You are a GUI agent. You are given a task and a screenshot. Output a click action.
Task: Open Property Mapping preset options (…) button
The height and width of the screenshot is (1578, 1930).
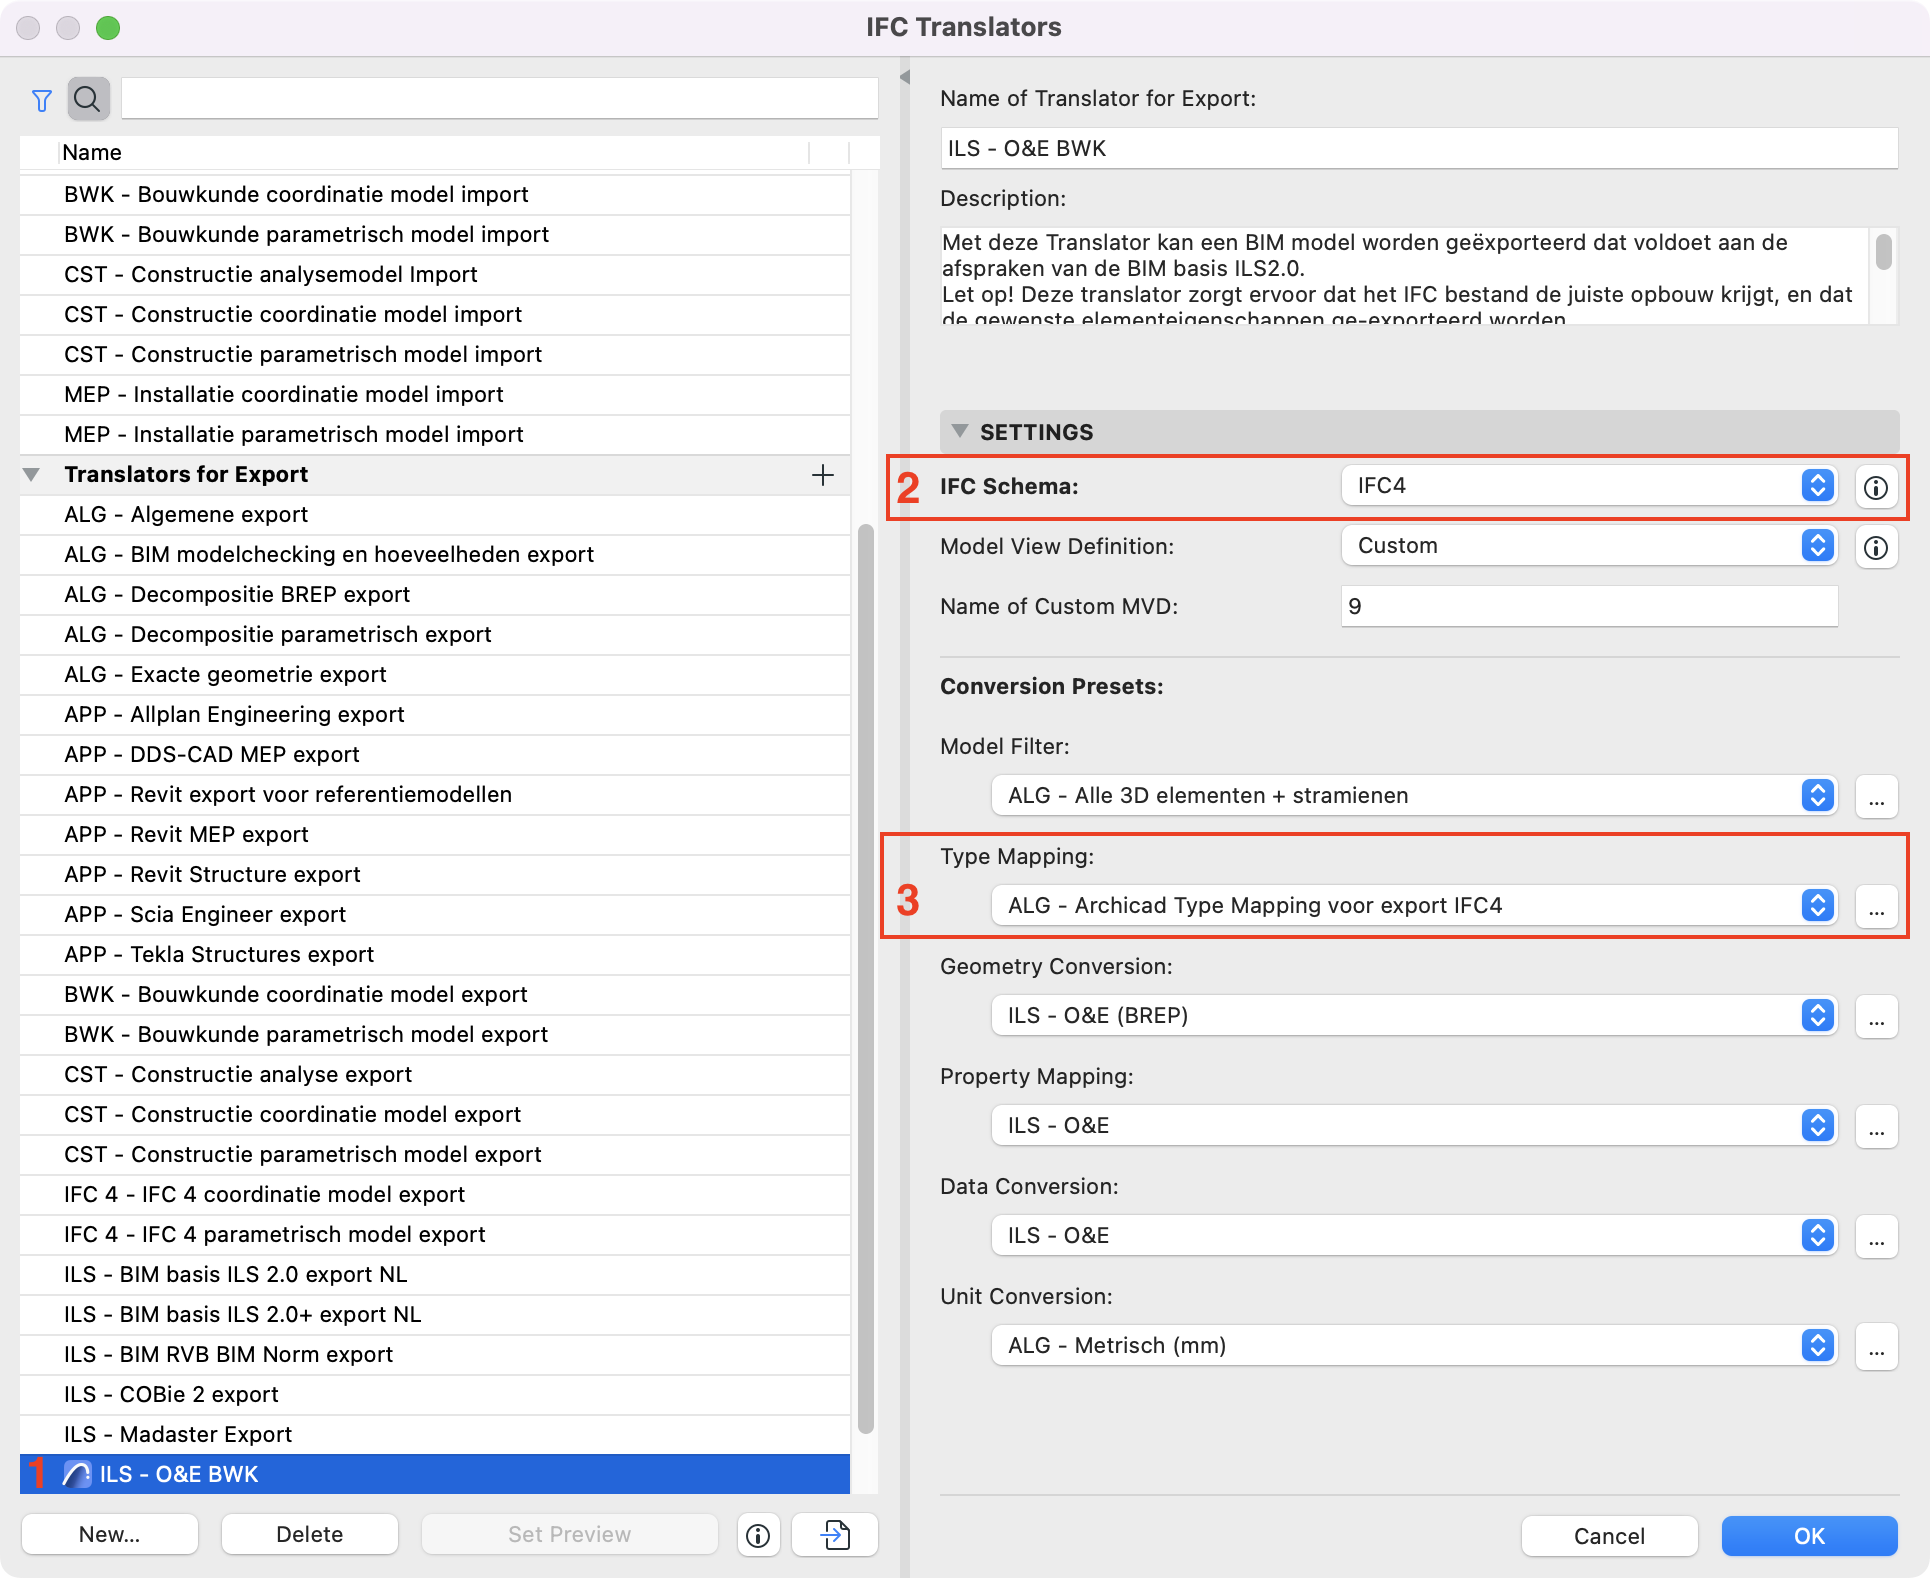coord(1876,1127)
